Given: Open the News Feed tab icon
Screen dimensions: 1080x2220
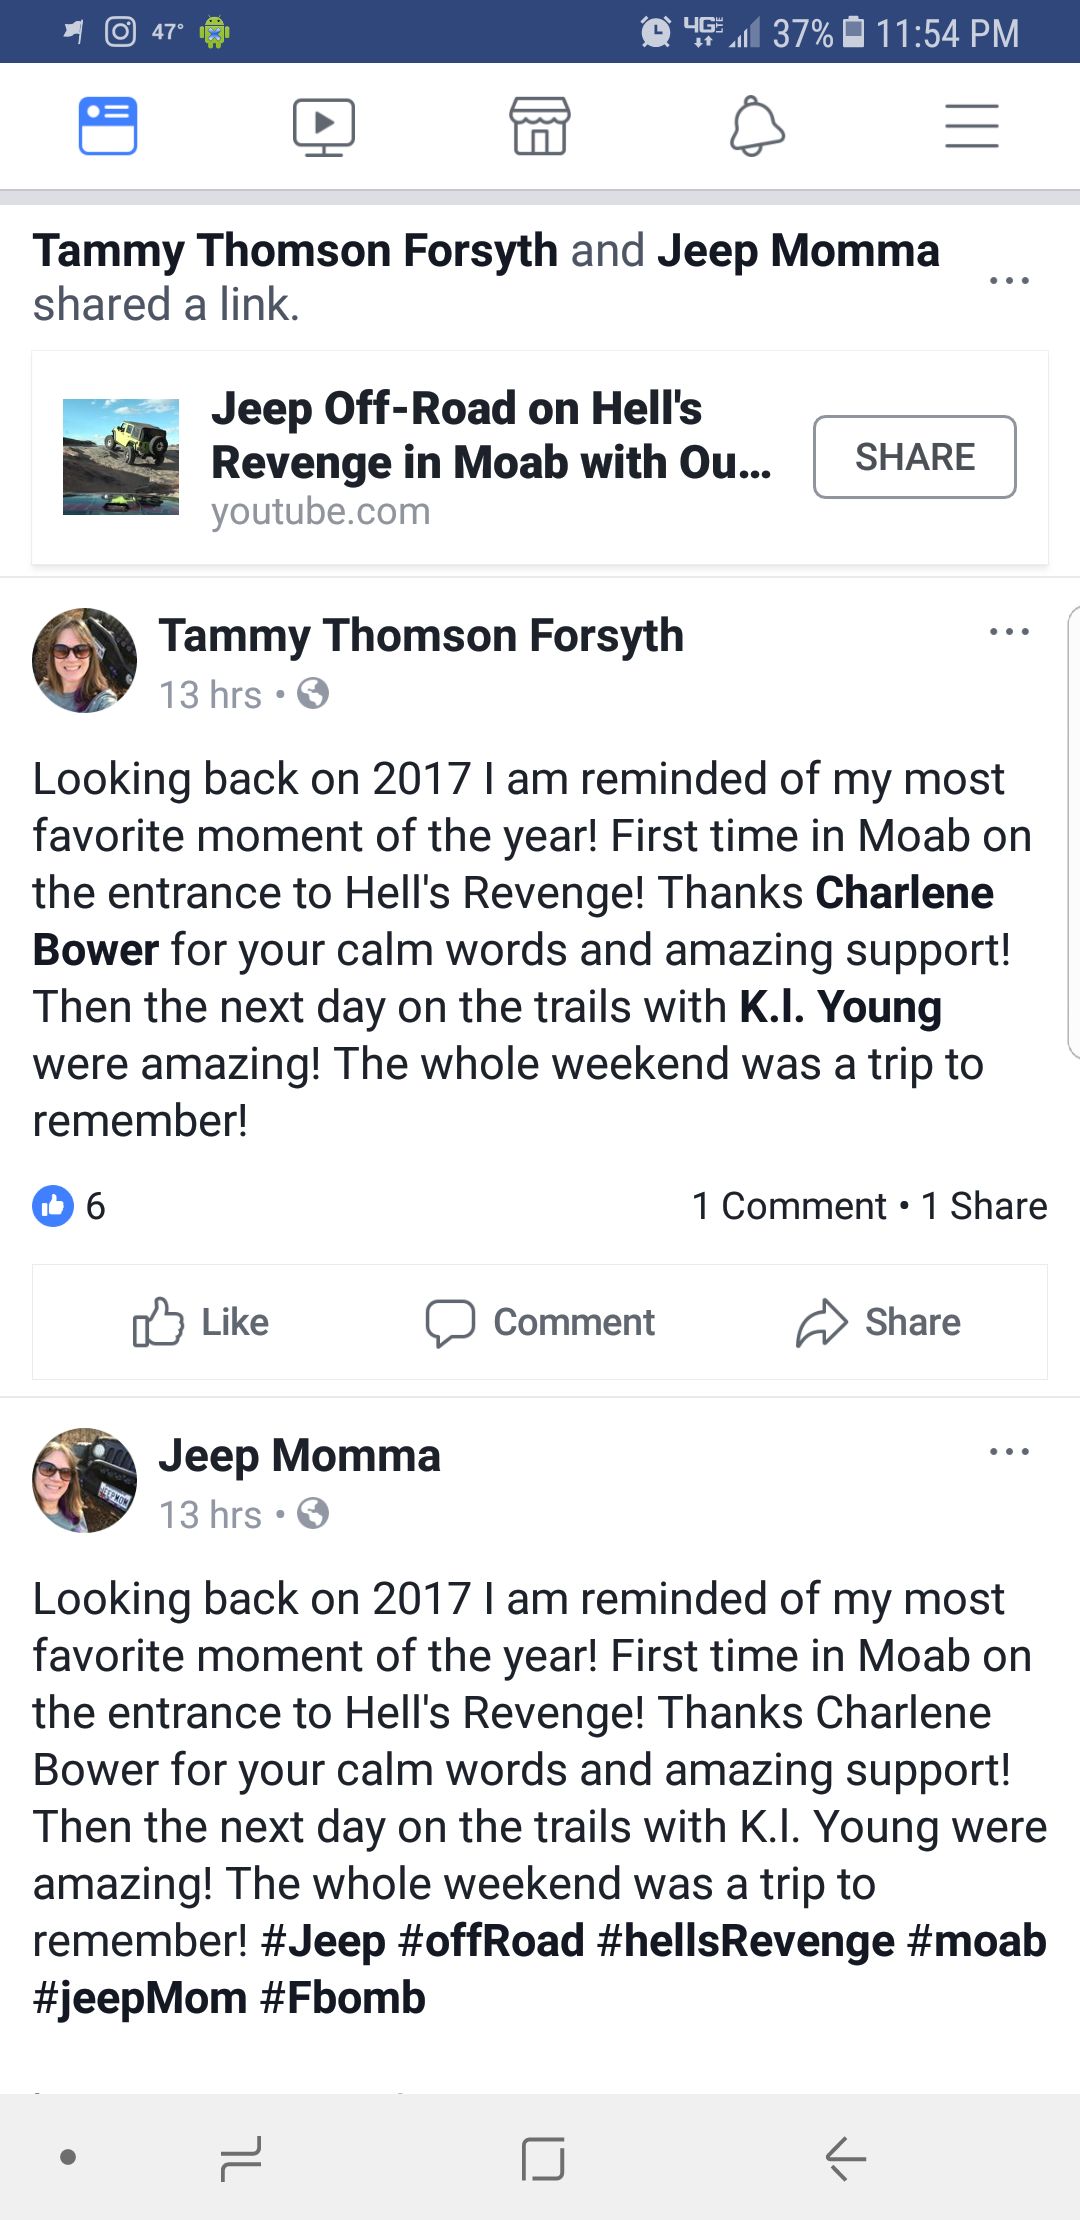Looking at the screenshot, I should click(108, 127).
